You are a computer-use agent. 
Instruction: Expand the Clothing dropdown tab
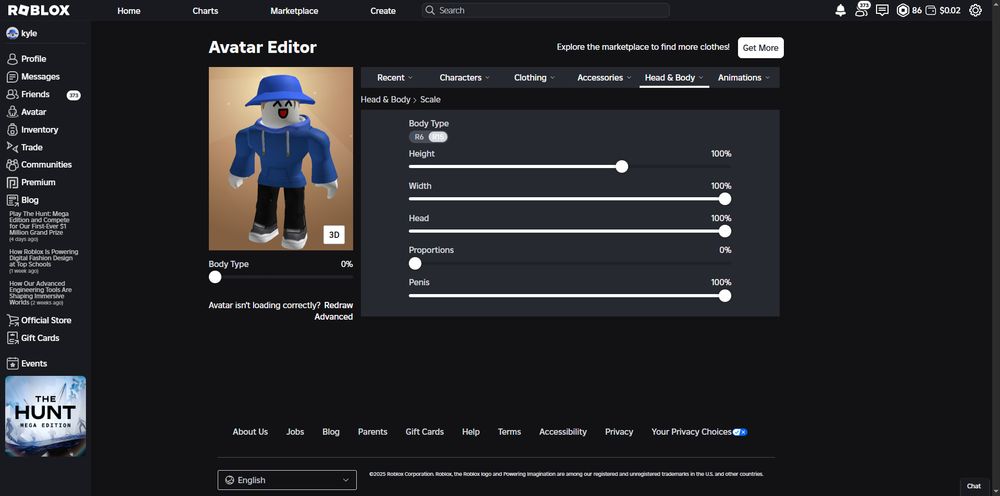pos(534,78)
